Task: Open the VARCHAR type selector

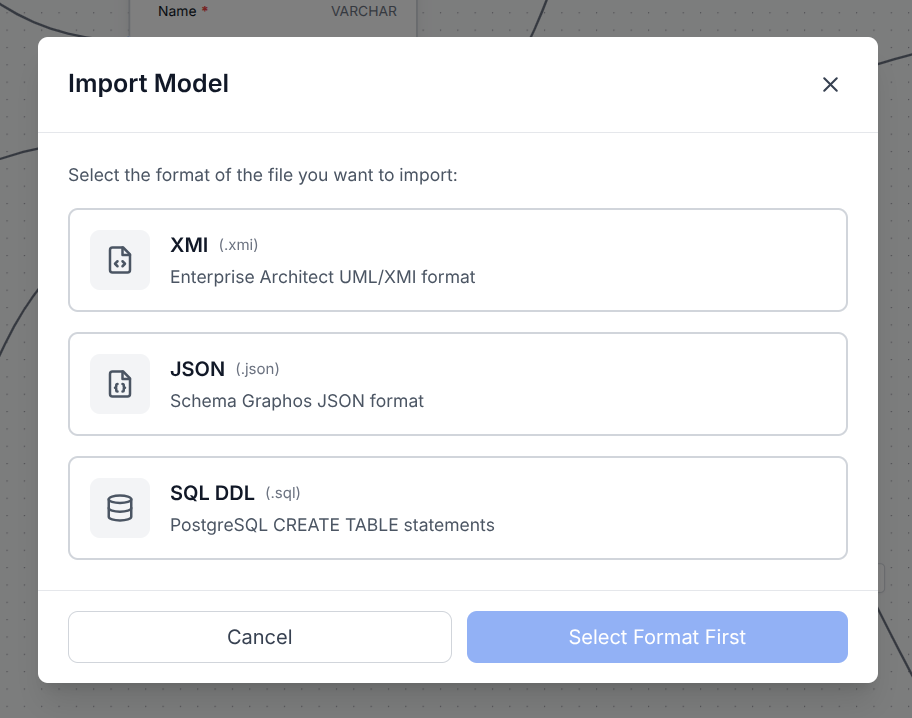Action: [x=364, y=11]
